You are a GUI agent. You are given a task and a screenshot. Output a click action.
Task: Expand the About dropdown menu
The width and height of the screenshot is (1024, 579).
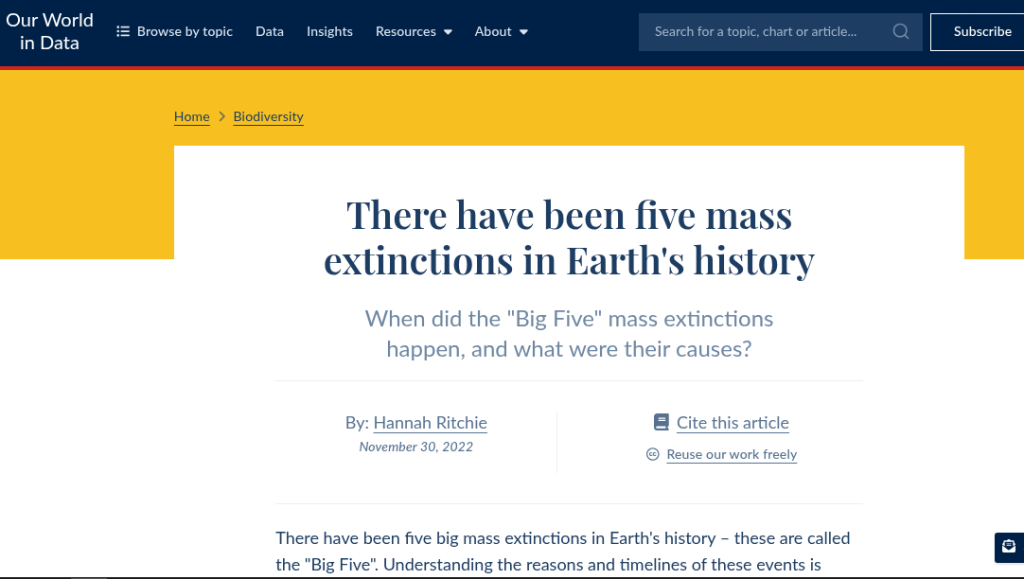coord(501,31)
